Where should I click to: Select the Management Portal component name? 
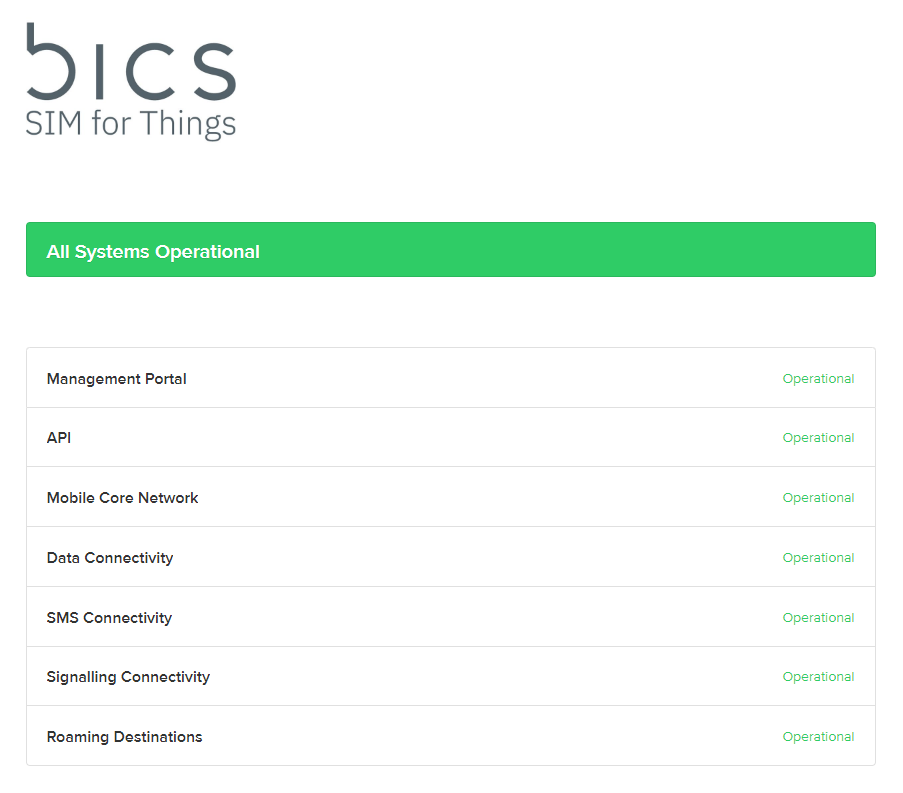[117, 379]
